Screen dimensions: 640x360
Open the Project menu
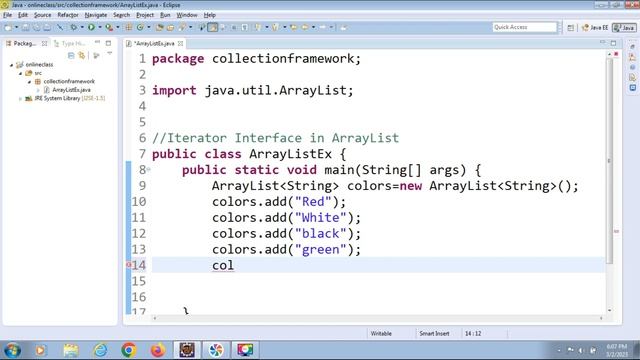pos(145,15)
